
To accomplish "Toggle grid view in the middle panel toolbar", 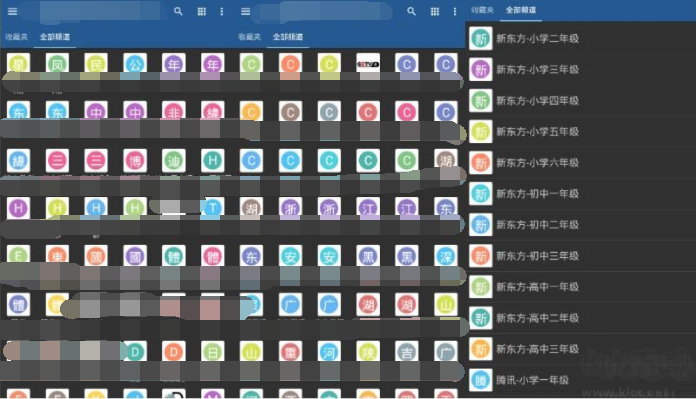I will tap(435, 12).
